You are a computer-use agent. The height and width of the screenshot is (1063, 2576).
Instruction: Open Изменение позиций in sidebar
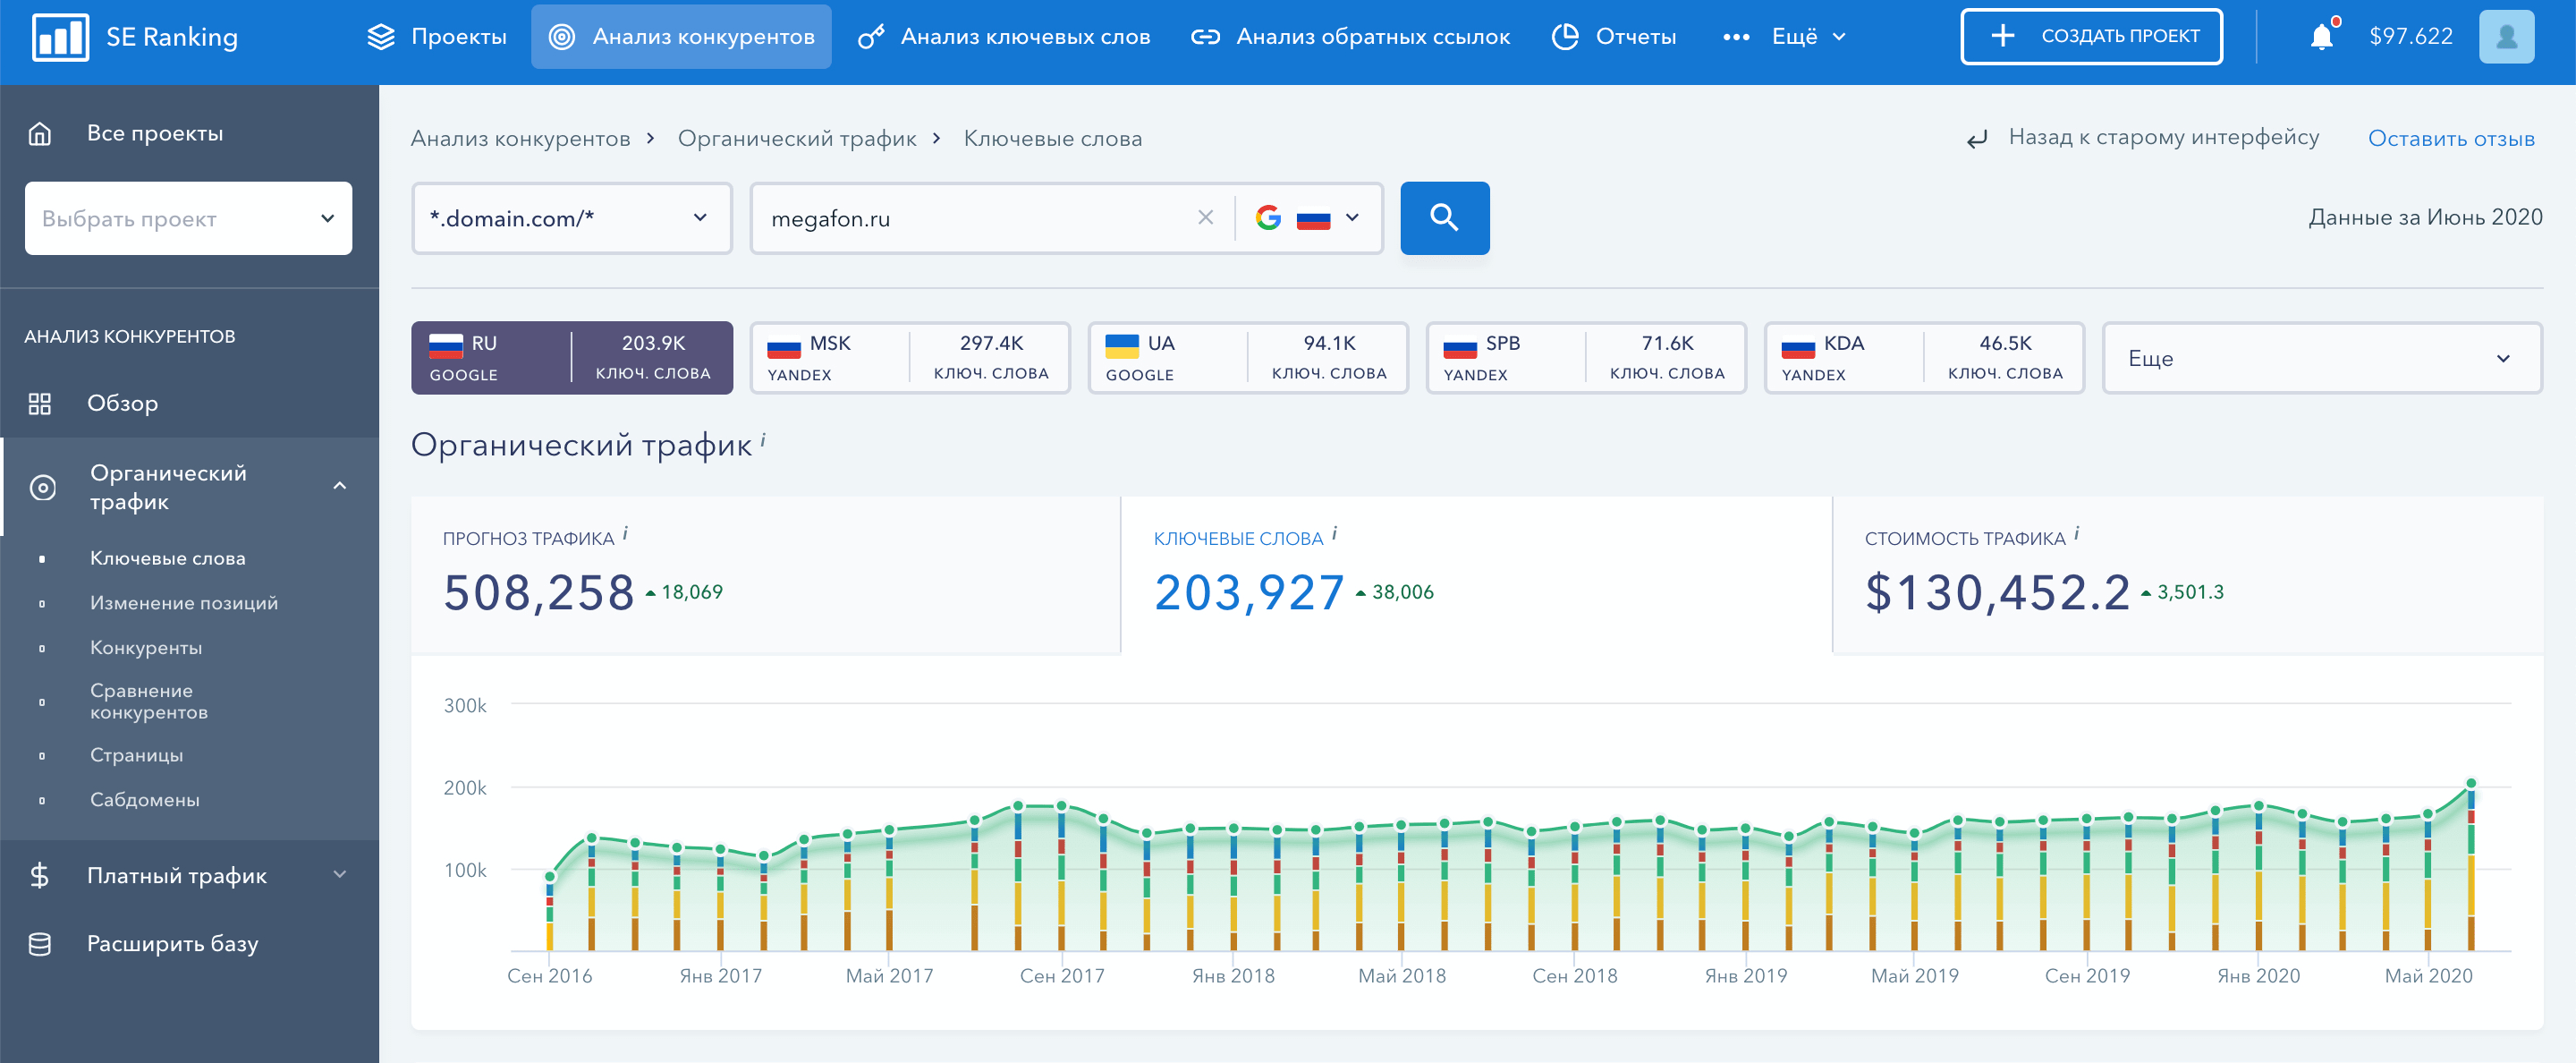coord(184,603)
